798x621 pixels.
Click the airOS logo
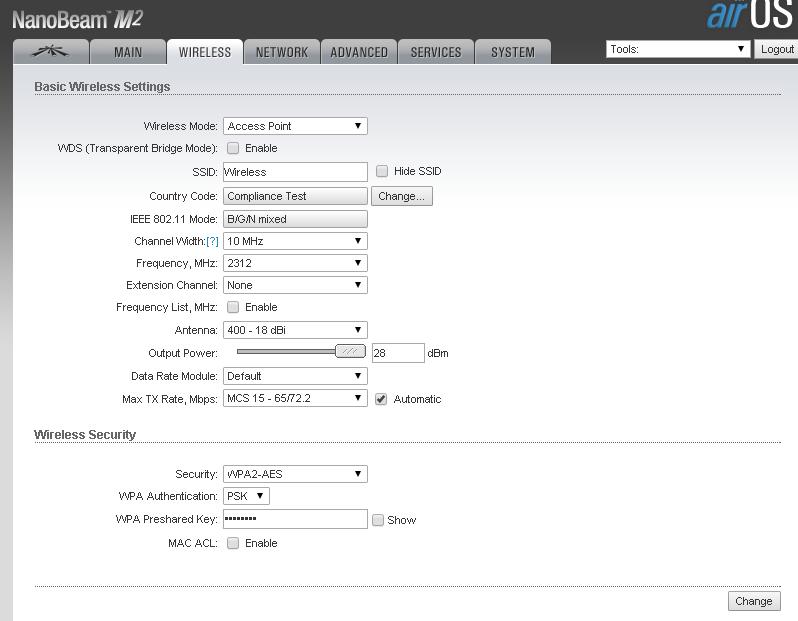751,14
